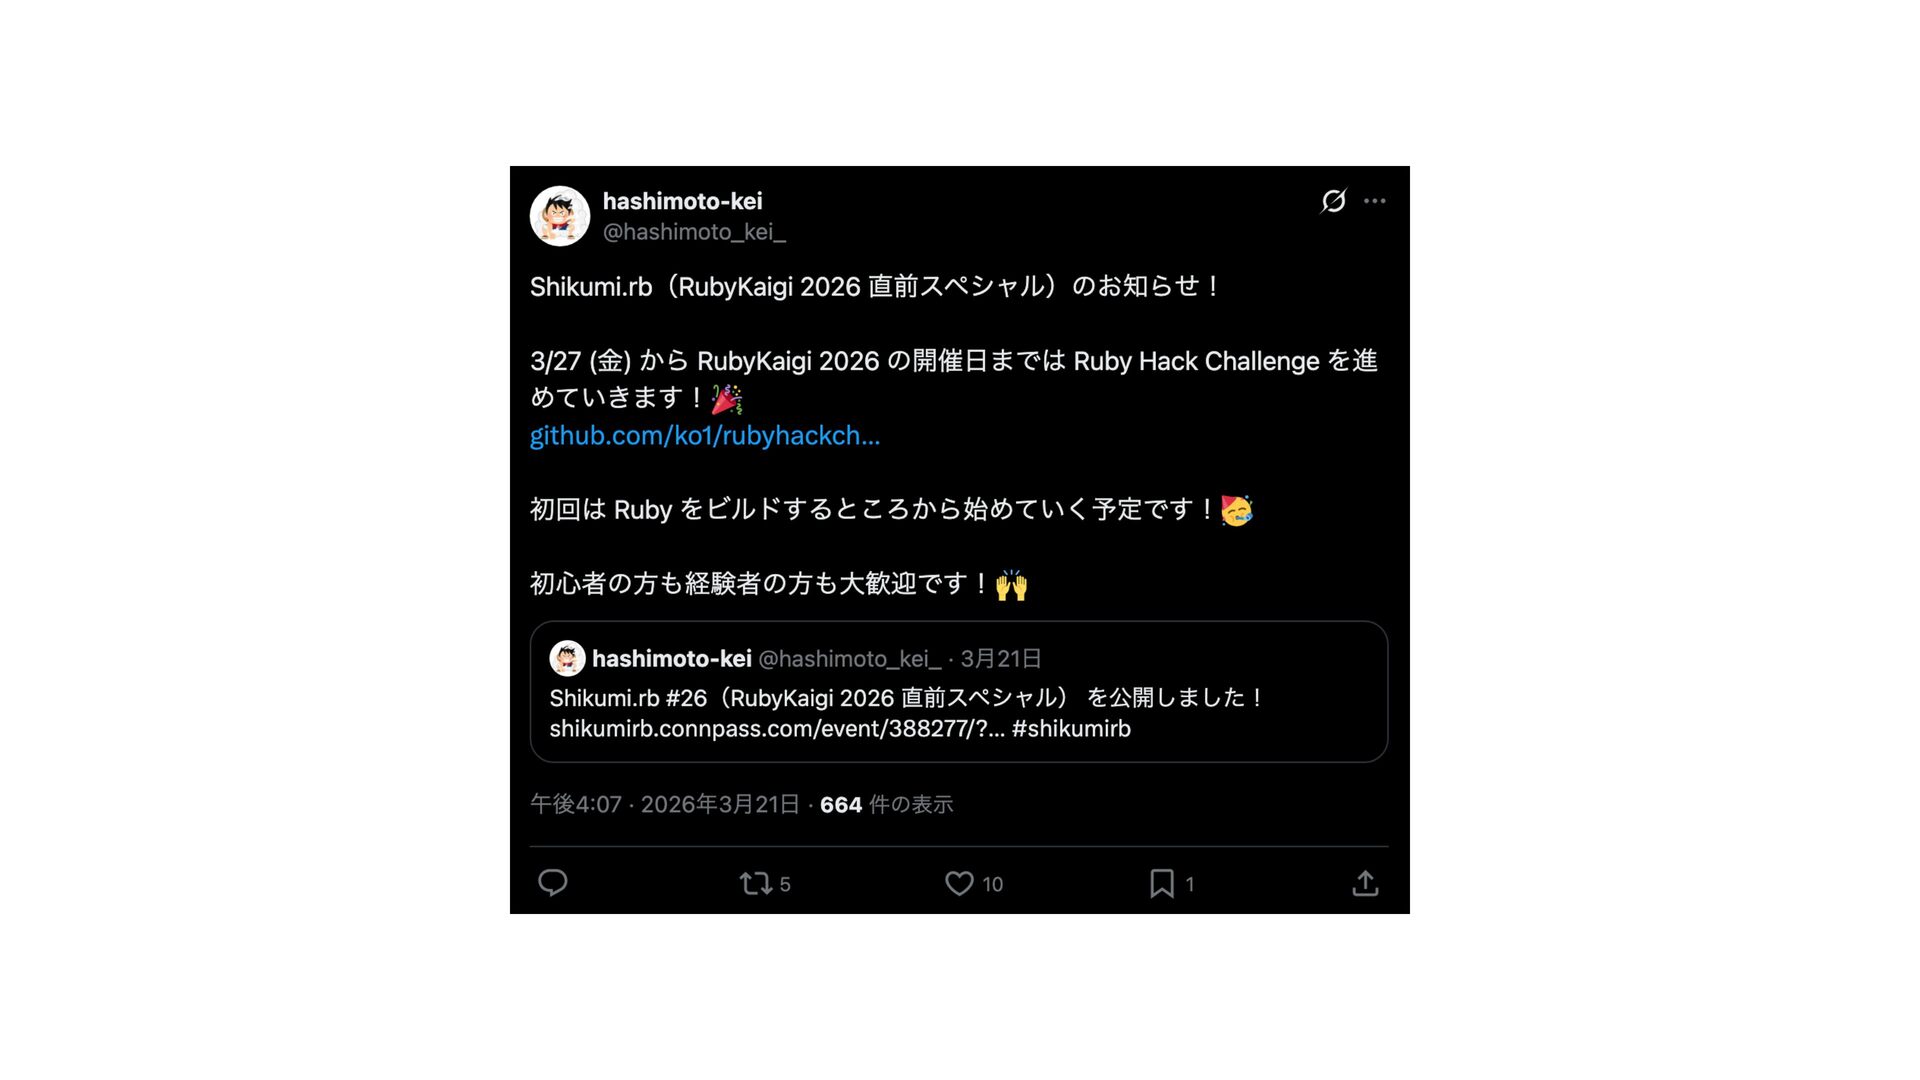Screen dimensions: 1920x1080
Task: Click small avatar in quoted post
Action: click(567, 658)
